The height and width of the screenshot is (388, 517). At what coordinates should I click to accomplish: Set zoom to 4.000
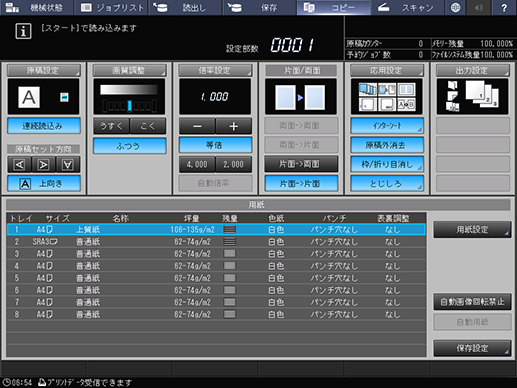(197, 164)
